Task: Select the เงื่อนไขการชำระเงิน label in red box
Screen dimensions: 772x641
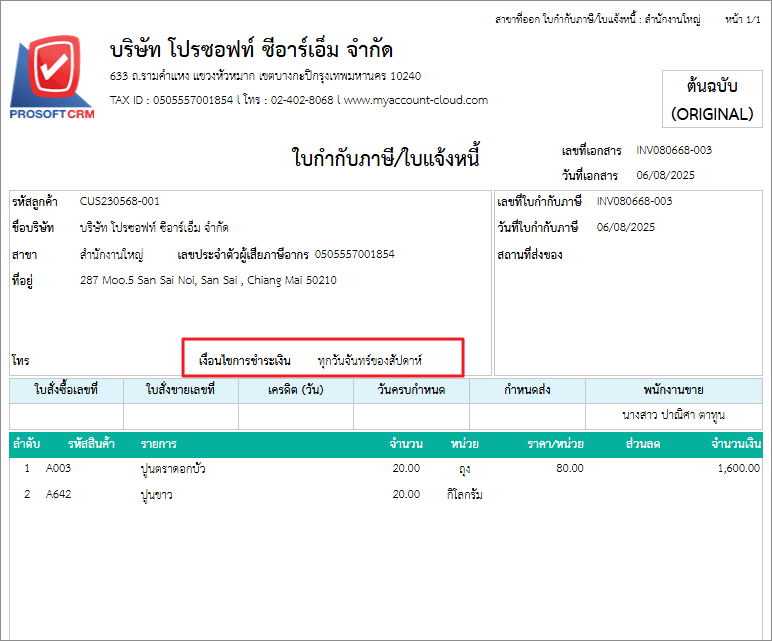Action: (x=245, y=359)
